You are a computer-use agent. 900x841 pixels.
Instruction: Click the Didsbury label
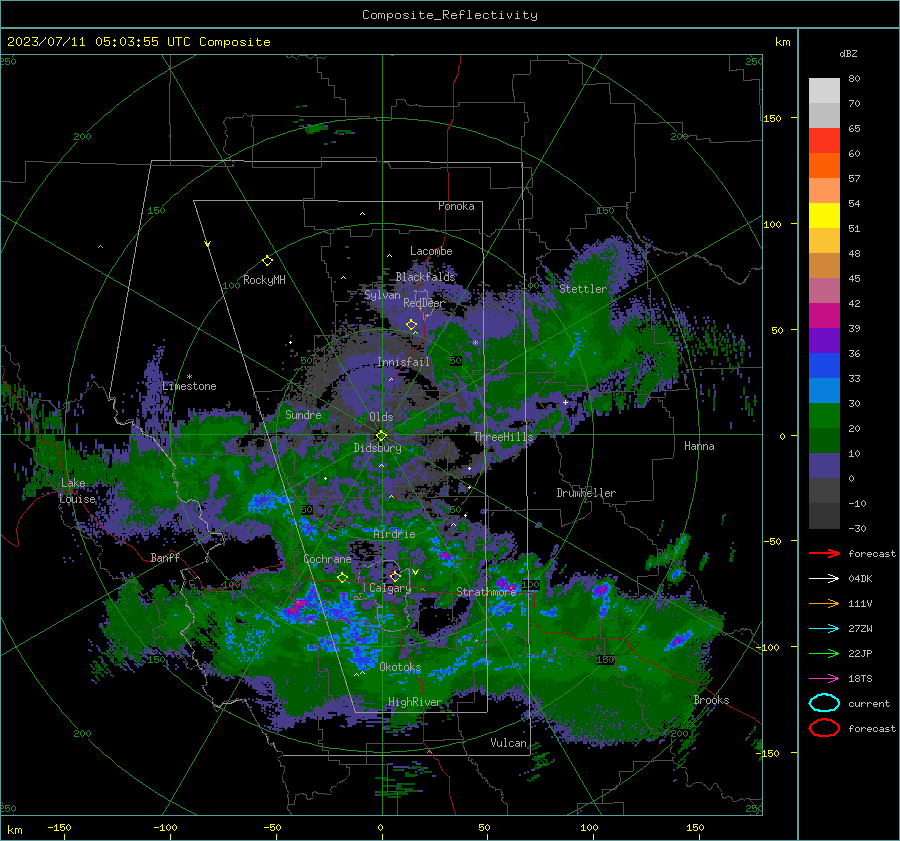(377, 448)
